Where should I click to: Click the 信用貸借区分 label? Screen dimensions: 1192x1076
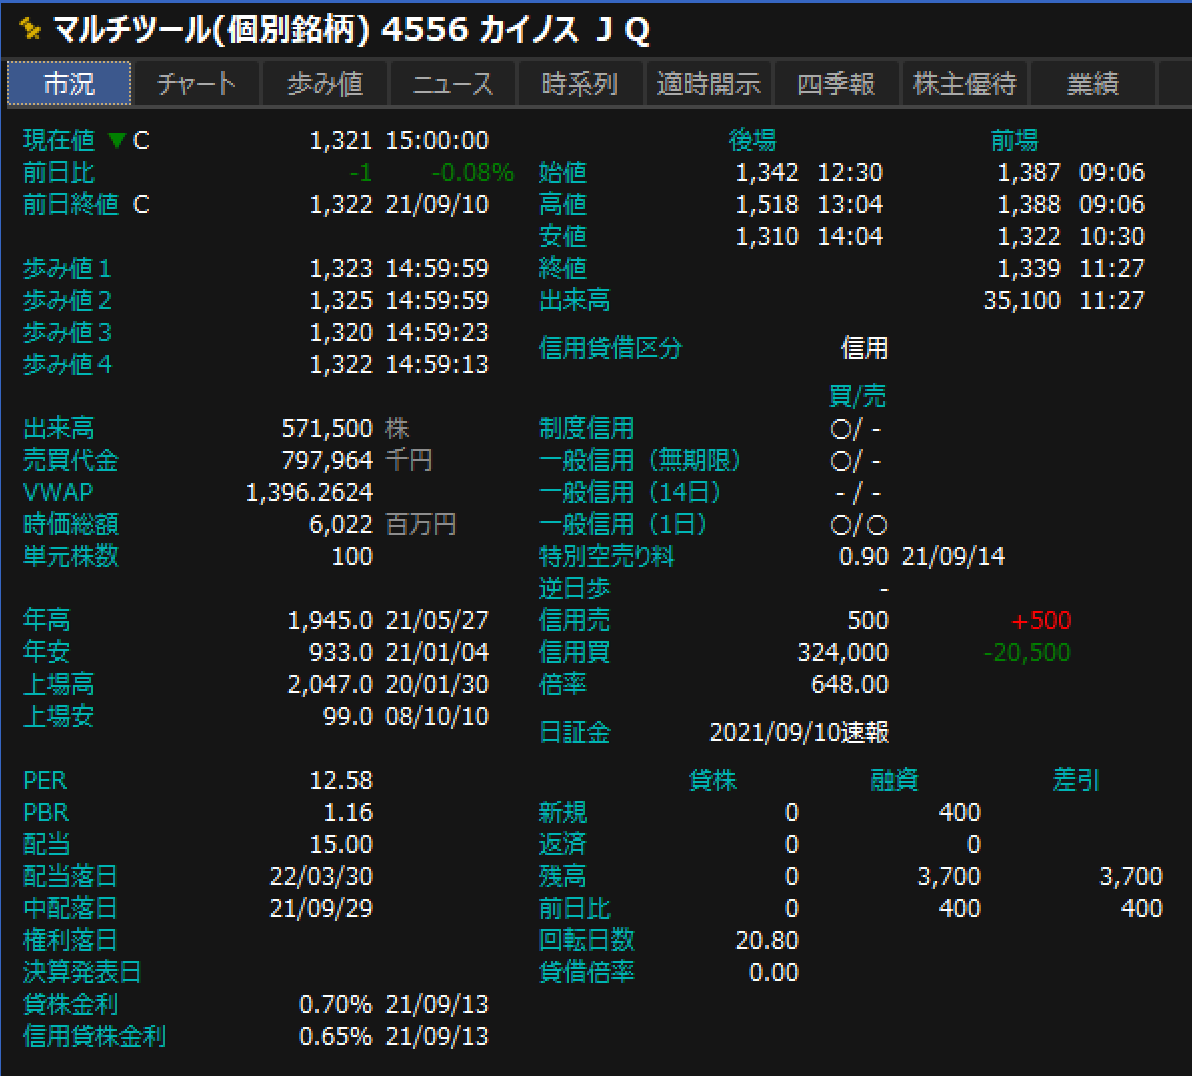point(610,349)
